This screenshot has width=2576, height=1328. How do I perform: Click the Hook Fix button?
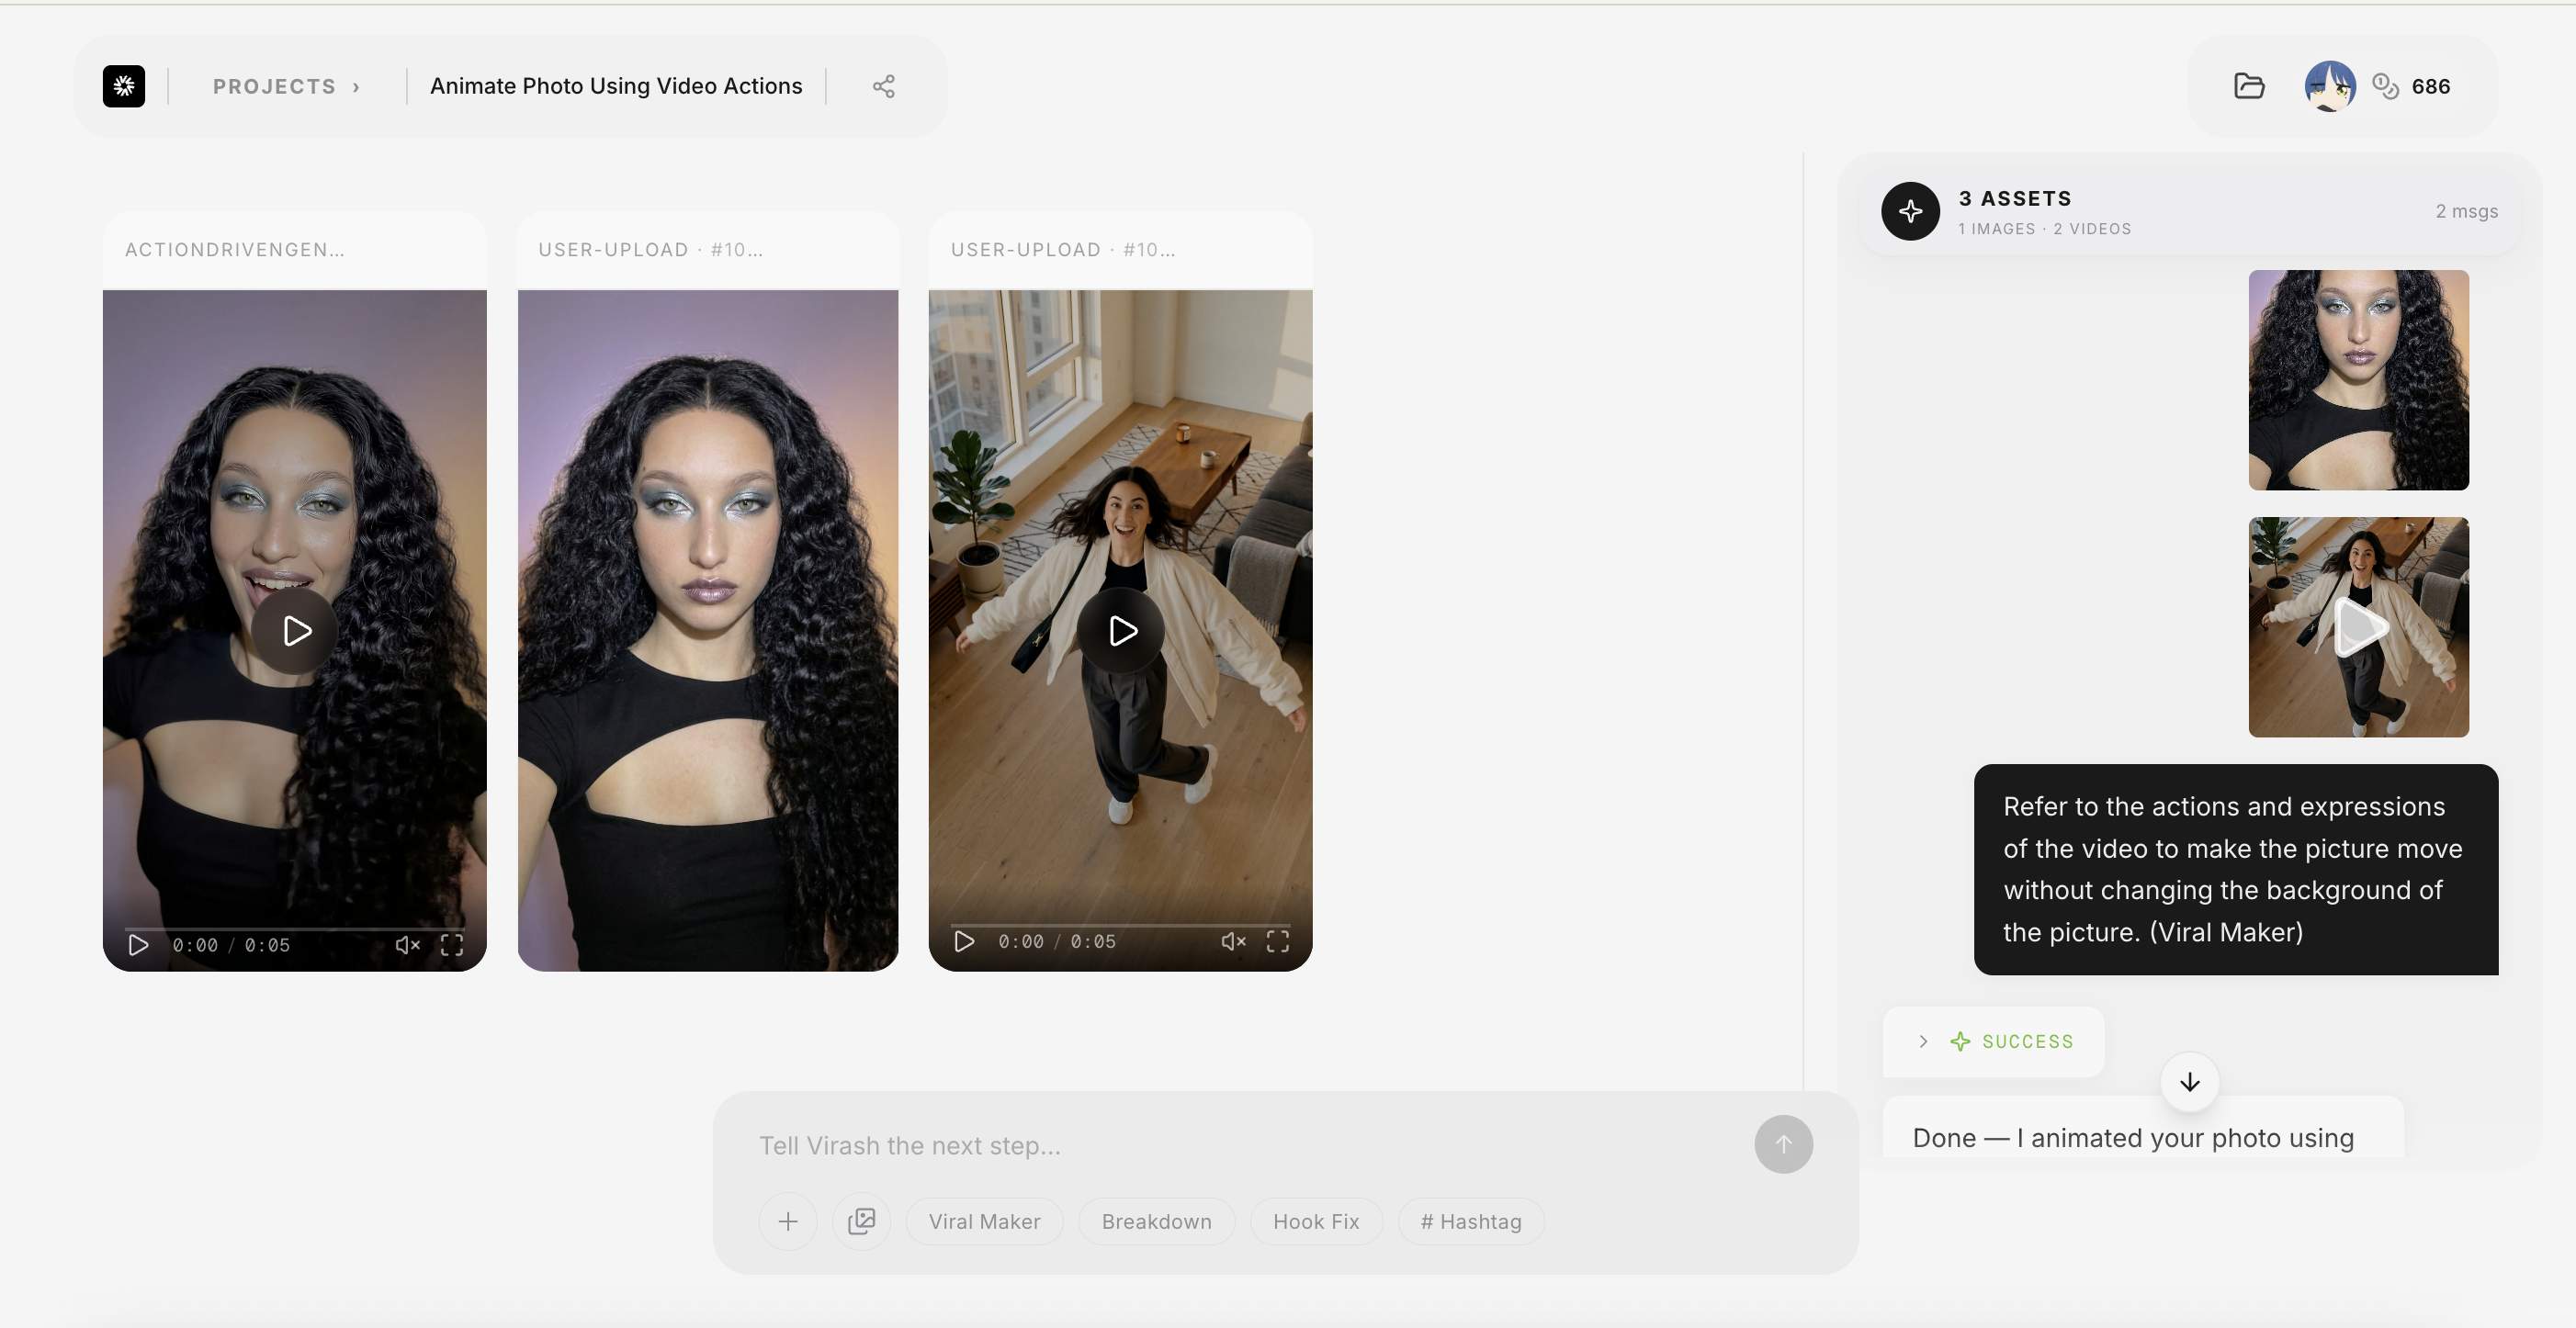tap(1315, 1221)
